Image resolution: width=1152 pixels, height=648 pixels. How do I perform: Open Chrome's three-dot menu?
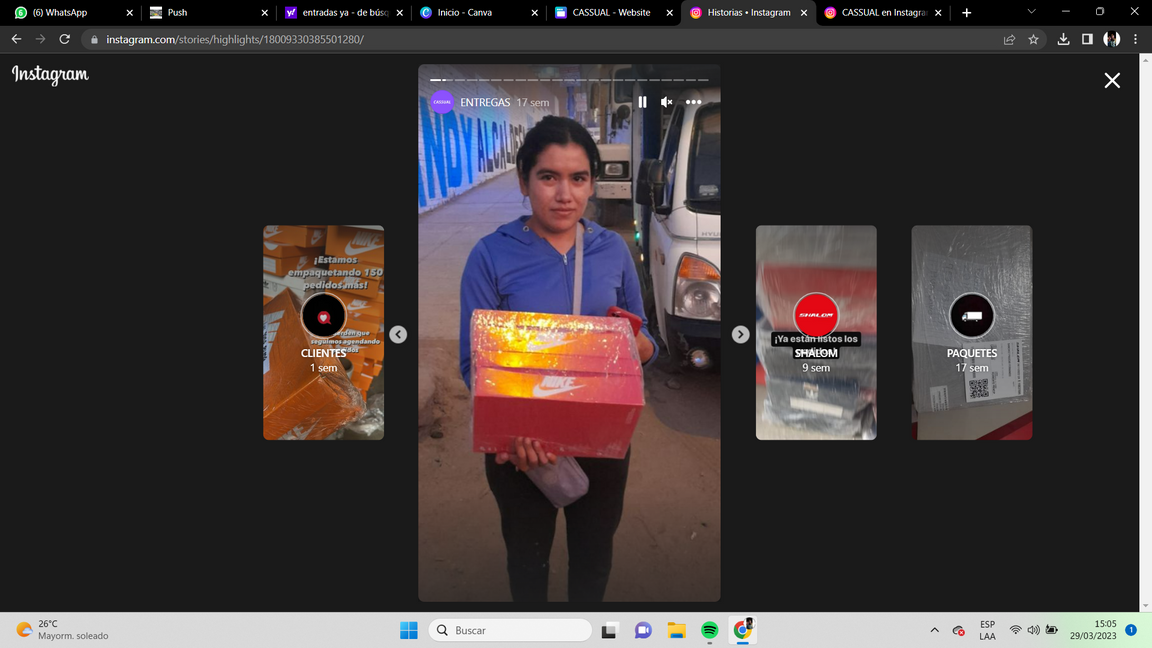(x=1135, y=39)
